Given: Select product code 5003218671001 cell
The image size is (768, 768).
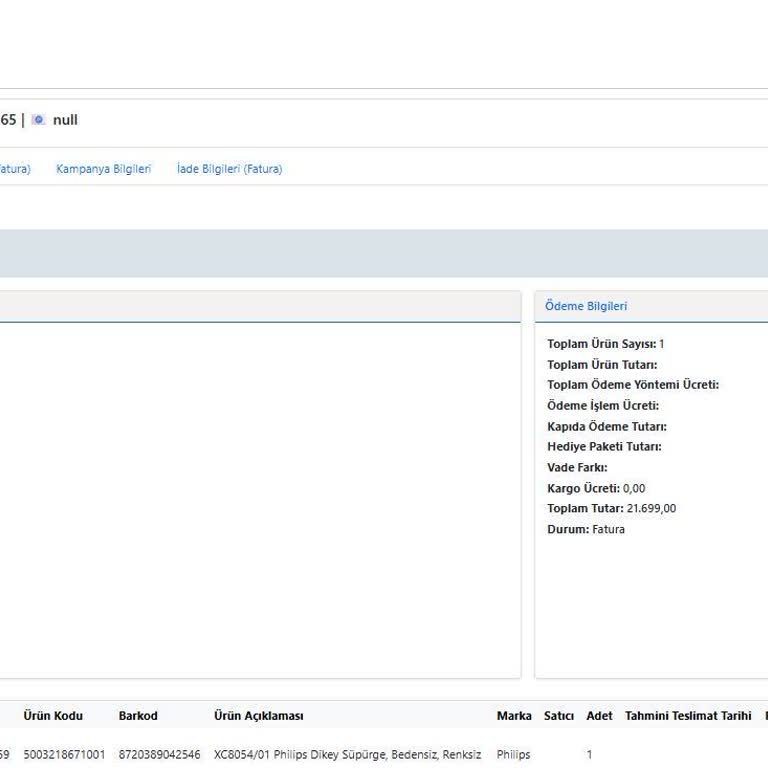Looking at the screenshot, I should coord(64,755).
